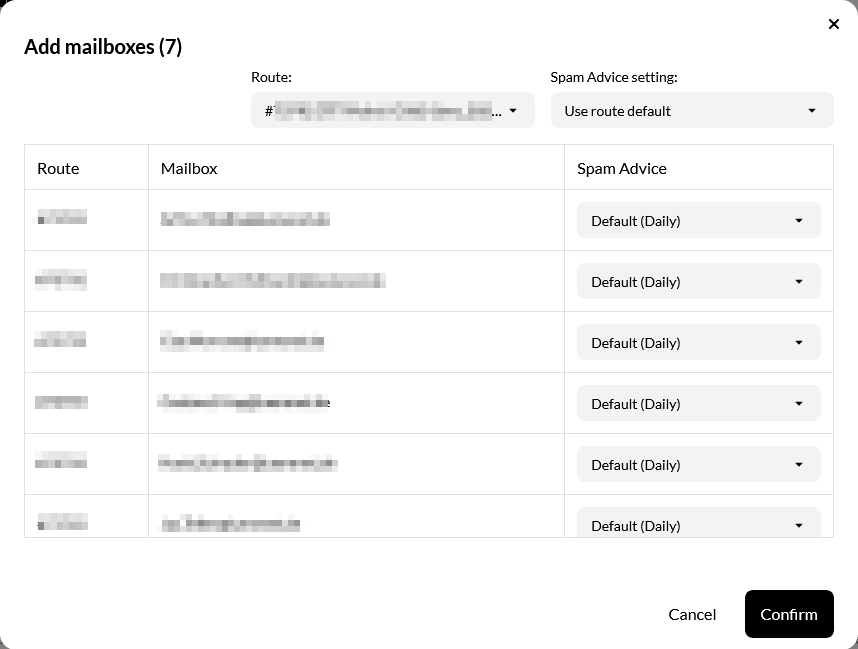Click the chevron on the first Default (Daily) dropdown
Viewport: 858px width, 649px height.
point(798,220)
